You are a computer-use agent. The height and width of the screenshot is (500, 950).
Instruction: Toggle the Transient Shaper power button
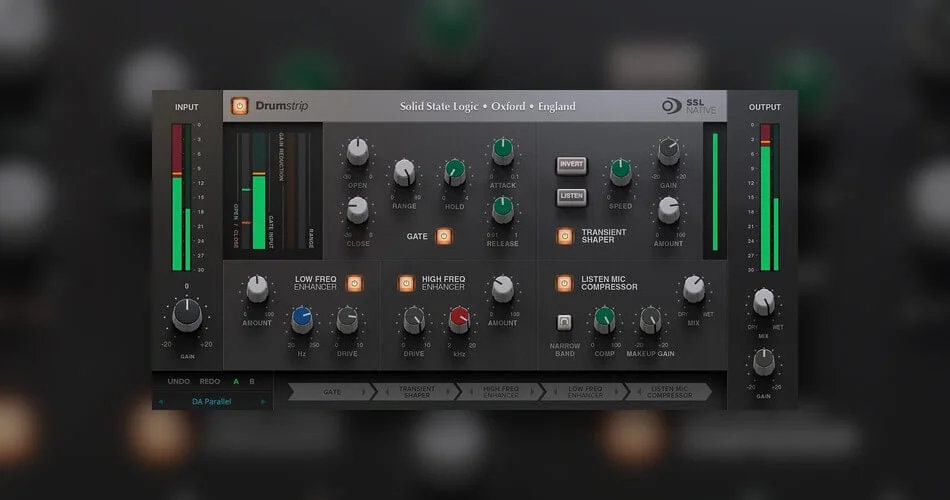[x=565, y=236]
